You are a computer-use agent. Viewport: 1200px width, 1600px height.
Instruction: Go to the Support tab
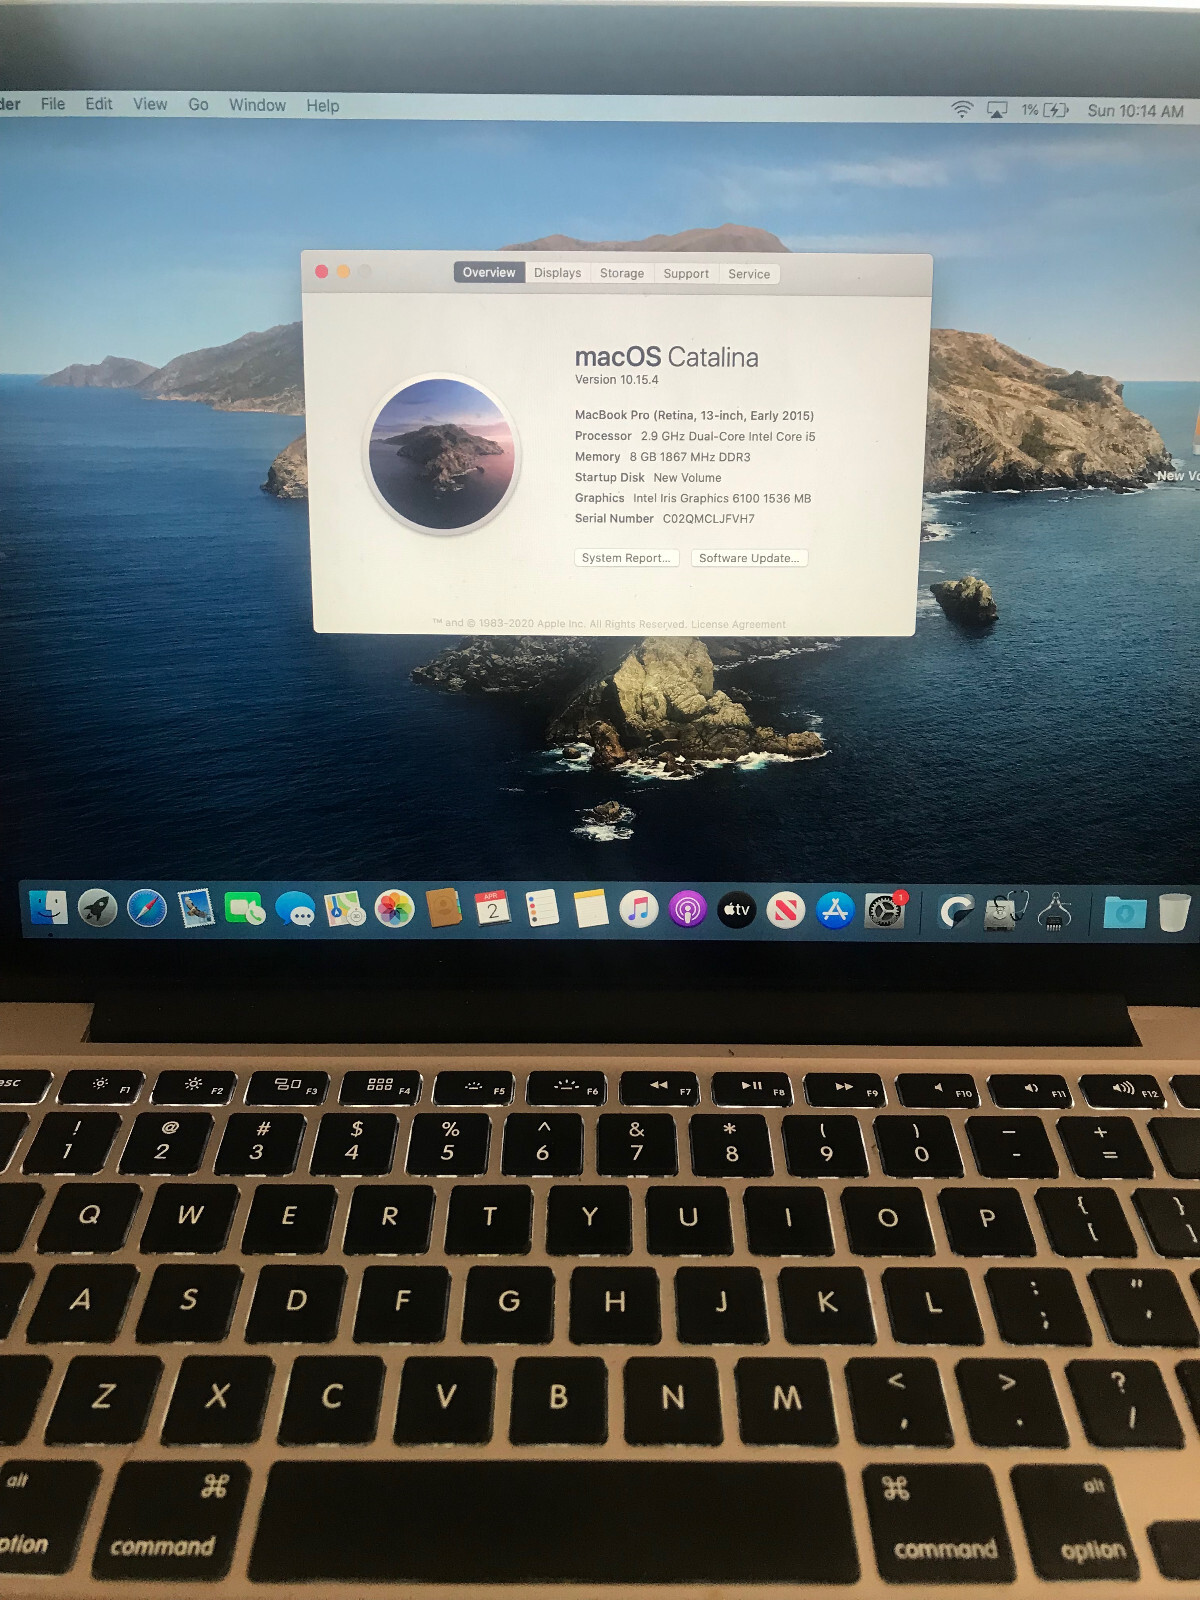[686, 274]
